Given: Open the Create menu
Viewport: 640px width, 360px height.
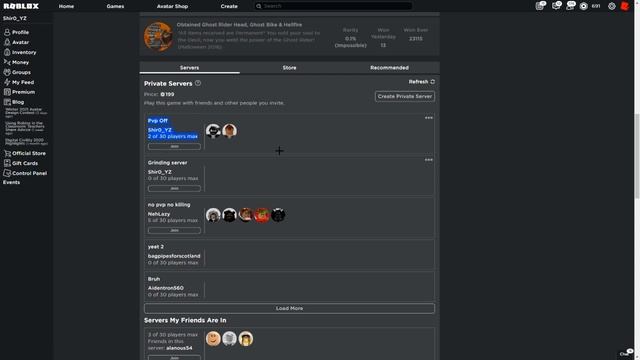Looking at the screenshot, I should coord(229,6).
